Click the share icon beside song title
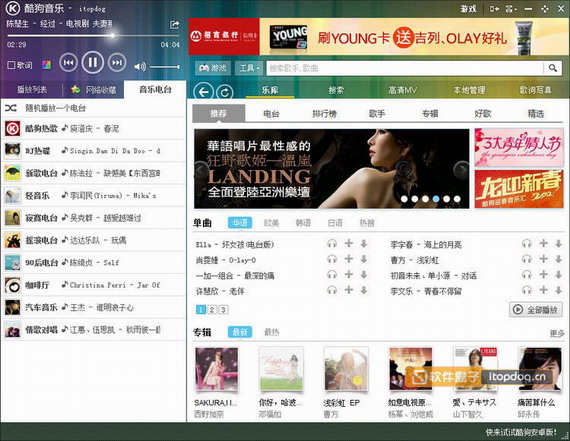The height and width of the screenshot is (441, 570). point(175,25)
